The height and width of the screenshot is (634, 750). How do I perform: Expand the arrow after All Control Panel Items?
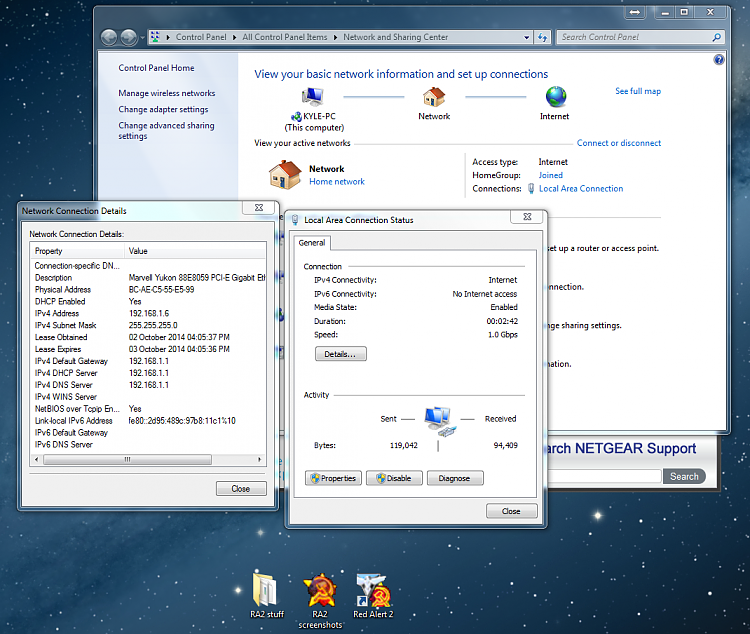335,37
